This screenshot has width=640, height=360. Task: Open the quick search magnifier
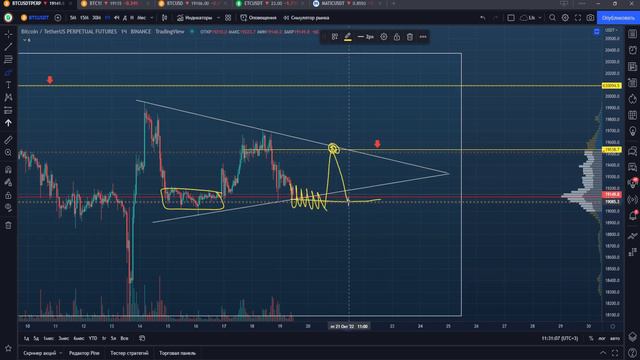click(552, 18)
